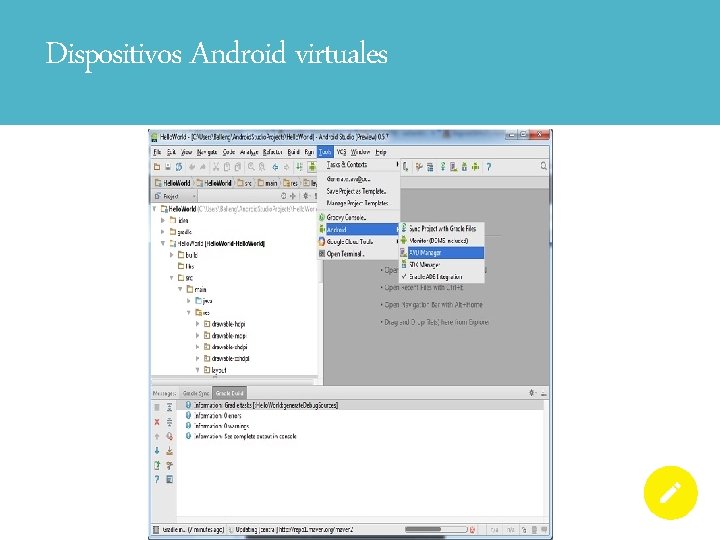720x540 pixels.
Task: Click the Cut scissors icon in the toolbar
Action: click(x=215, y=167)
